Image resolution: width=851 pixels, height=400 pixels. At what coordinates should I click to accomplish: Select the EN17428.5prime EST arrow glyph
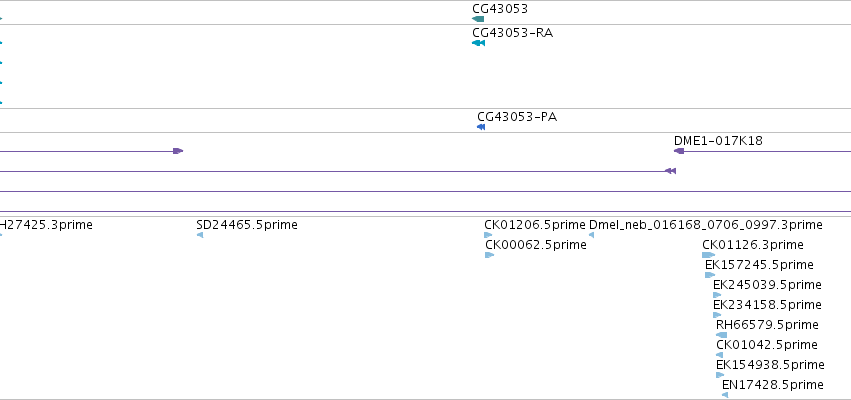[x=725, y=395]
